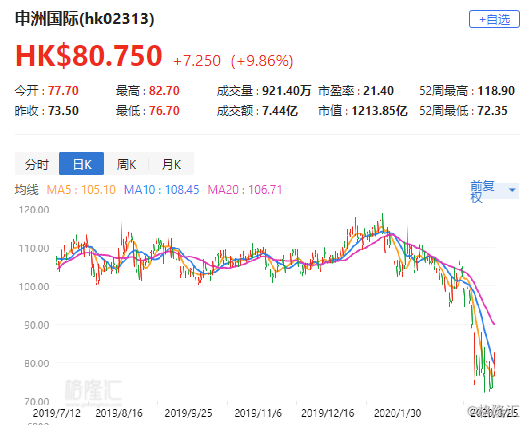Open the 前复权 adjustment dropdown
The height and width of the screenshot is (425, 527).
coord(494,191)
